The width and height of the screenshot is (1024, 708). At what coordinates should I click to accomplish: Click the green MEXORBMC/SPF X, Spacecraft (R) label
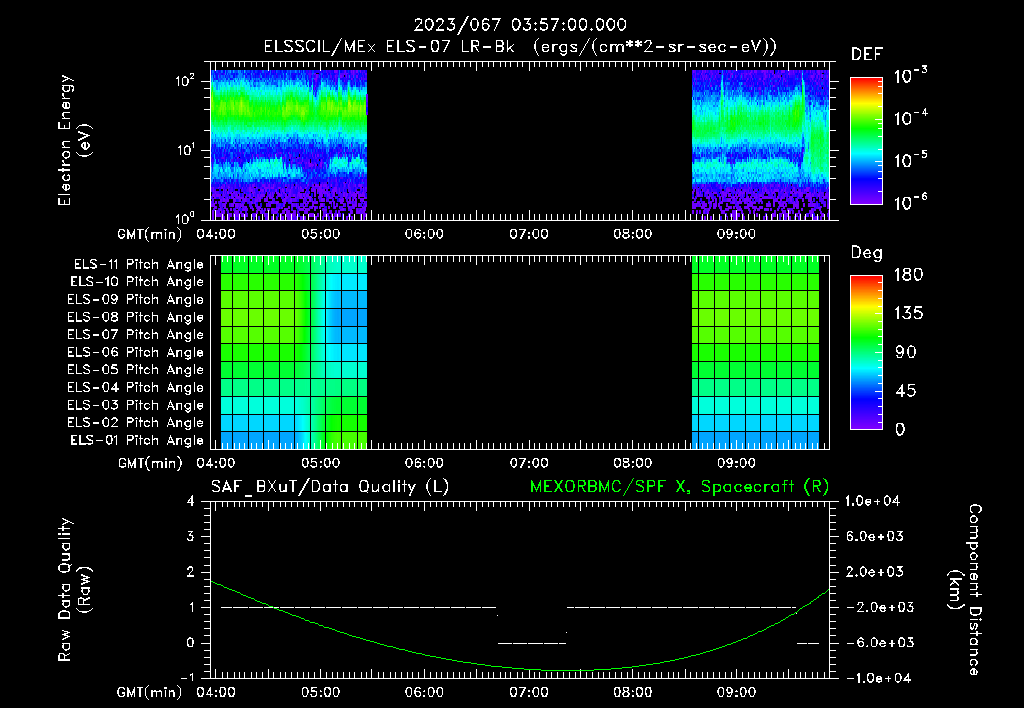(x=679, y=487)
